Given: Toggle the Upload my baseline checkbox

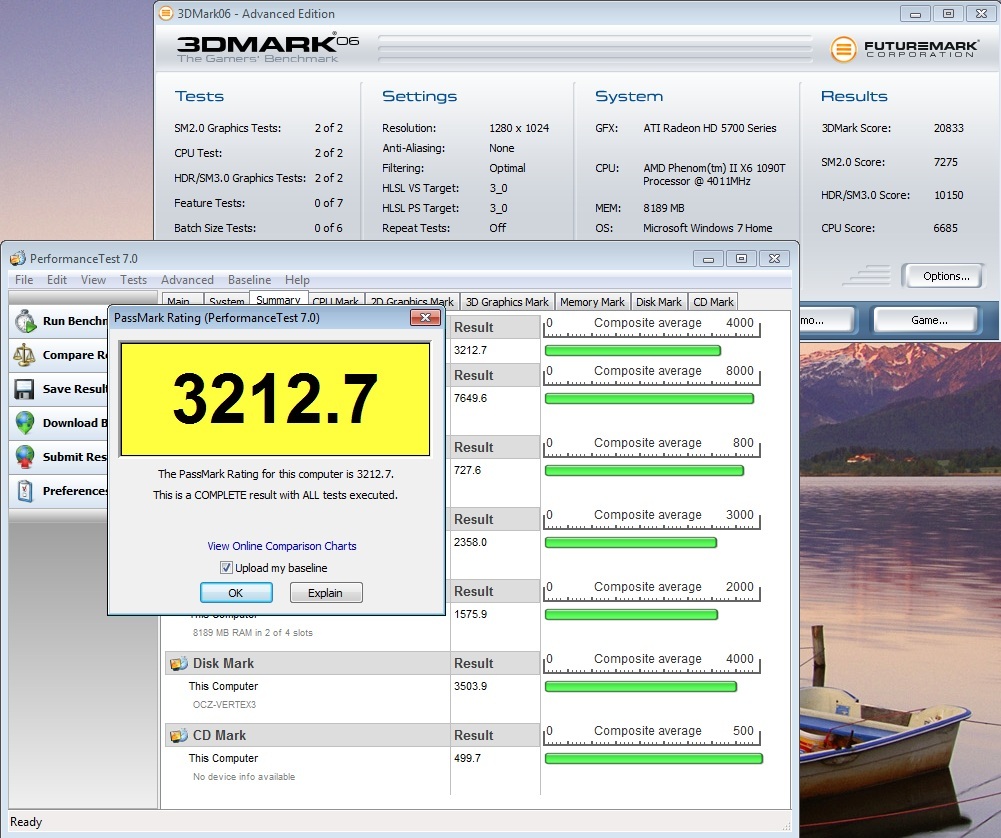Looking at the screenshot, I should point(226,567).
